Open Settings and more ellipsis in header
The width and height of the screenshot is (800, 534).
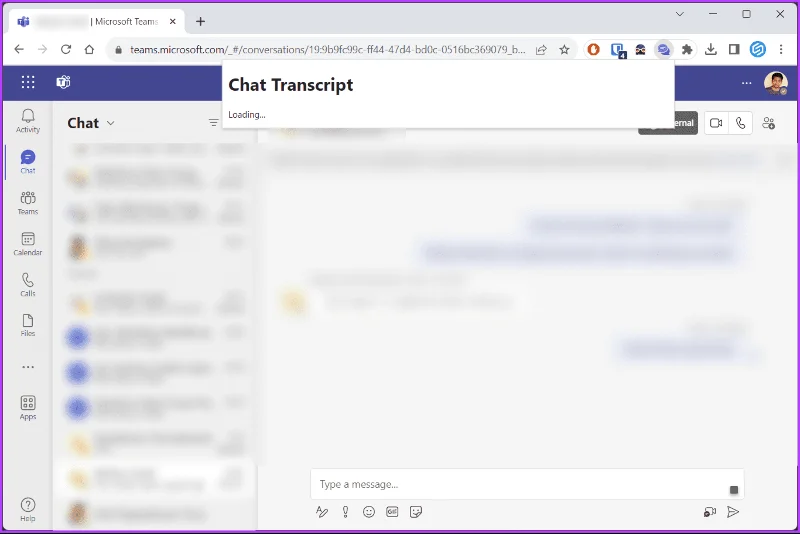(746, 83)
